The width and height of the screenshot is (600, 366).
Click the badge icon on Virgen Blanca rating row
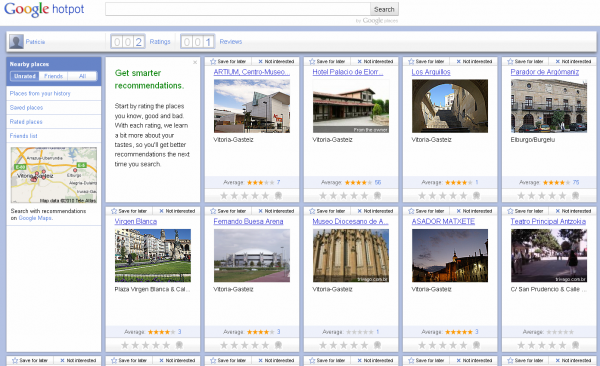click(179, 345)
